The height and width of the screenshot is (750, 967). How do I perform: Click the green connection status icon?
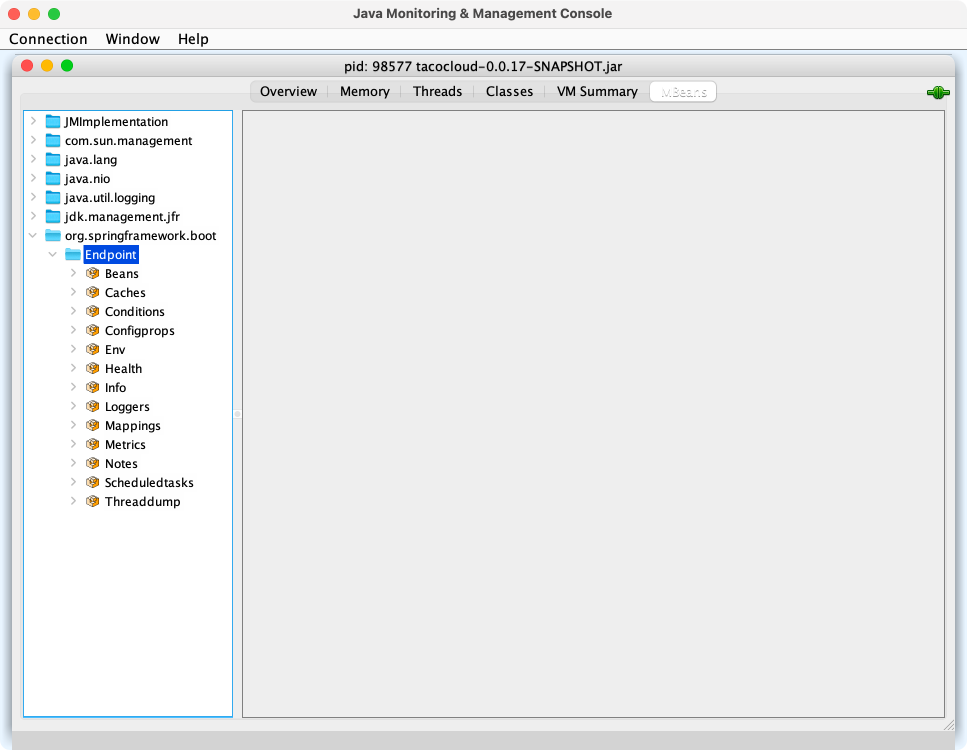937,93
